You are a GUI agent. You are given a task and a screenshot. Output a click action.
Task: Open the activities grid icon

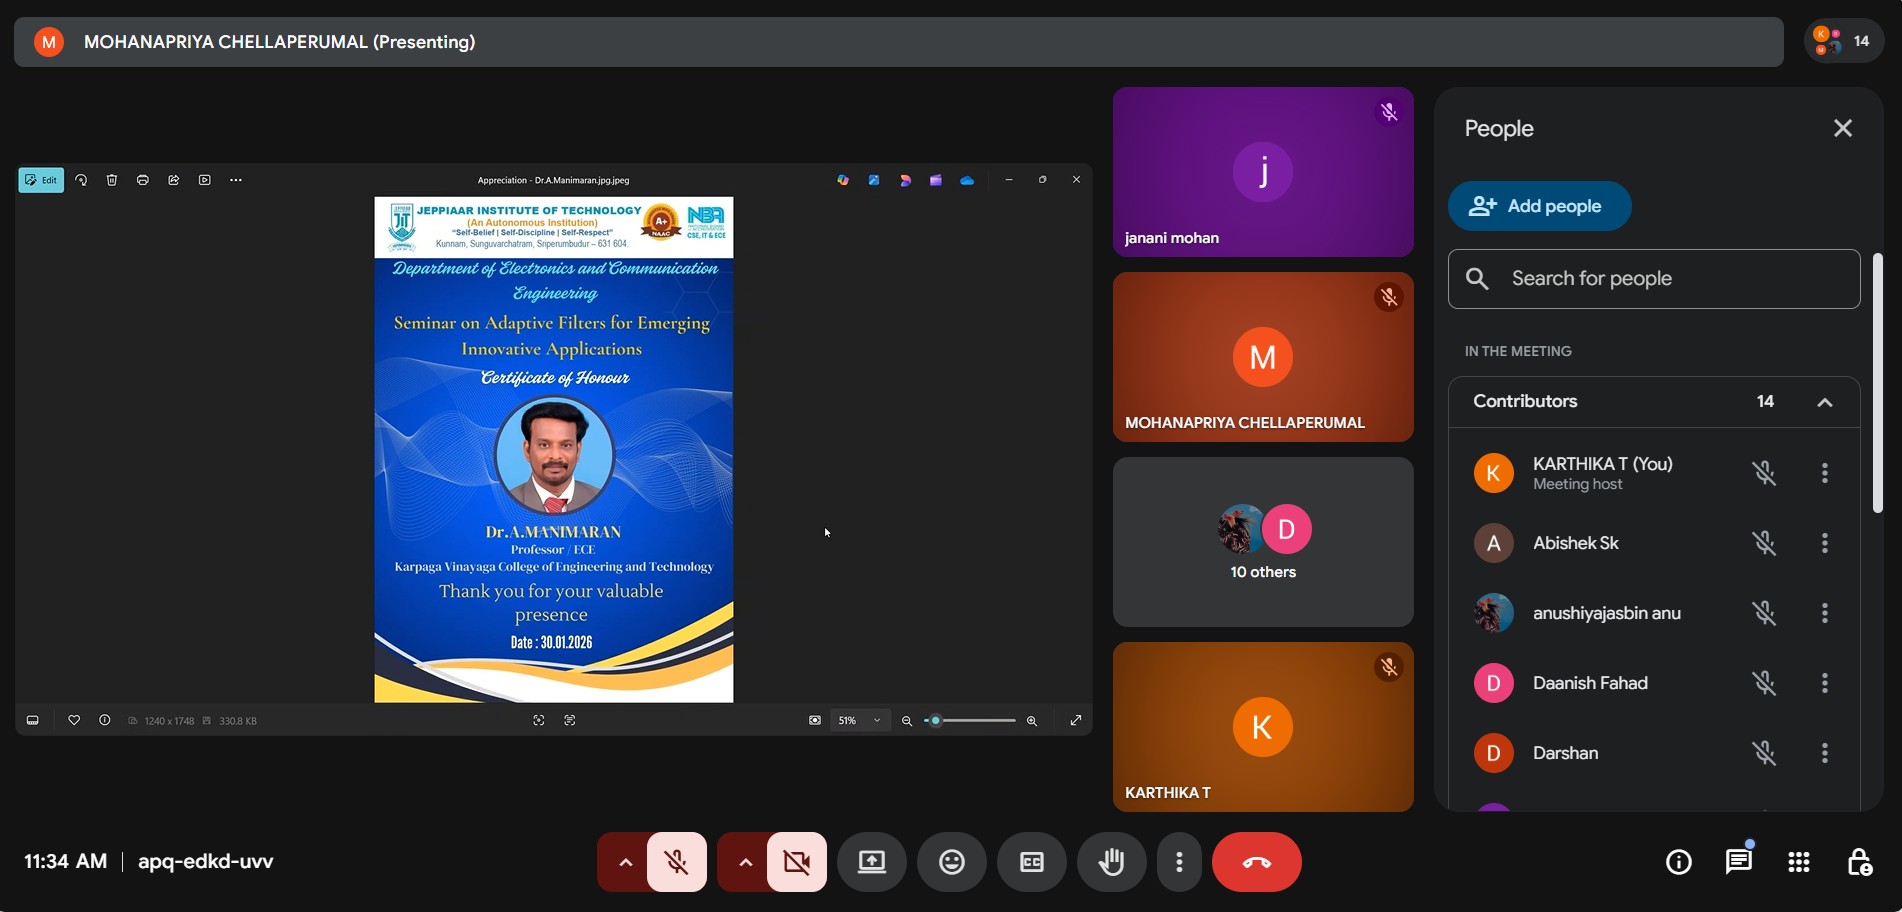1798,862
